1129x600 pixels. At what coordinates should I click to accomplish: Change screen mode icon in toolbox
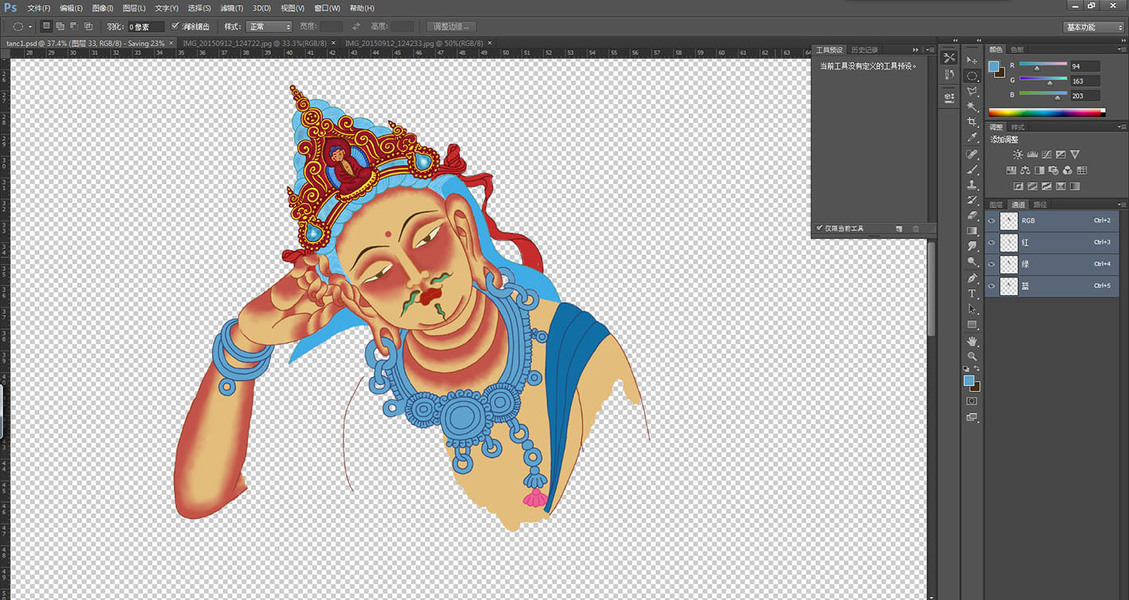pyautogui.click(x=972, y=417)
